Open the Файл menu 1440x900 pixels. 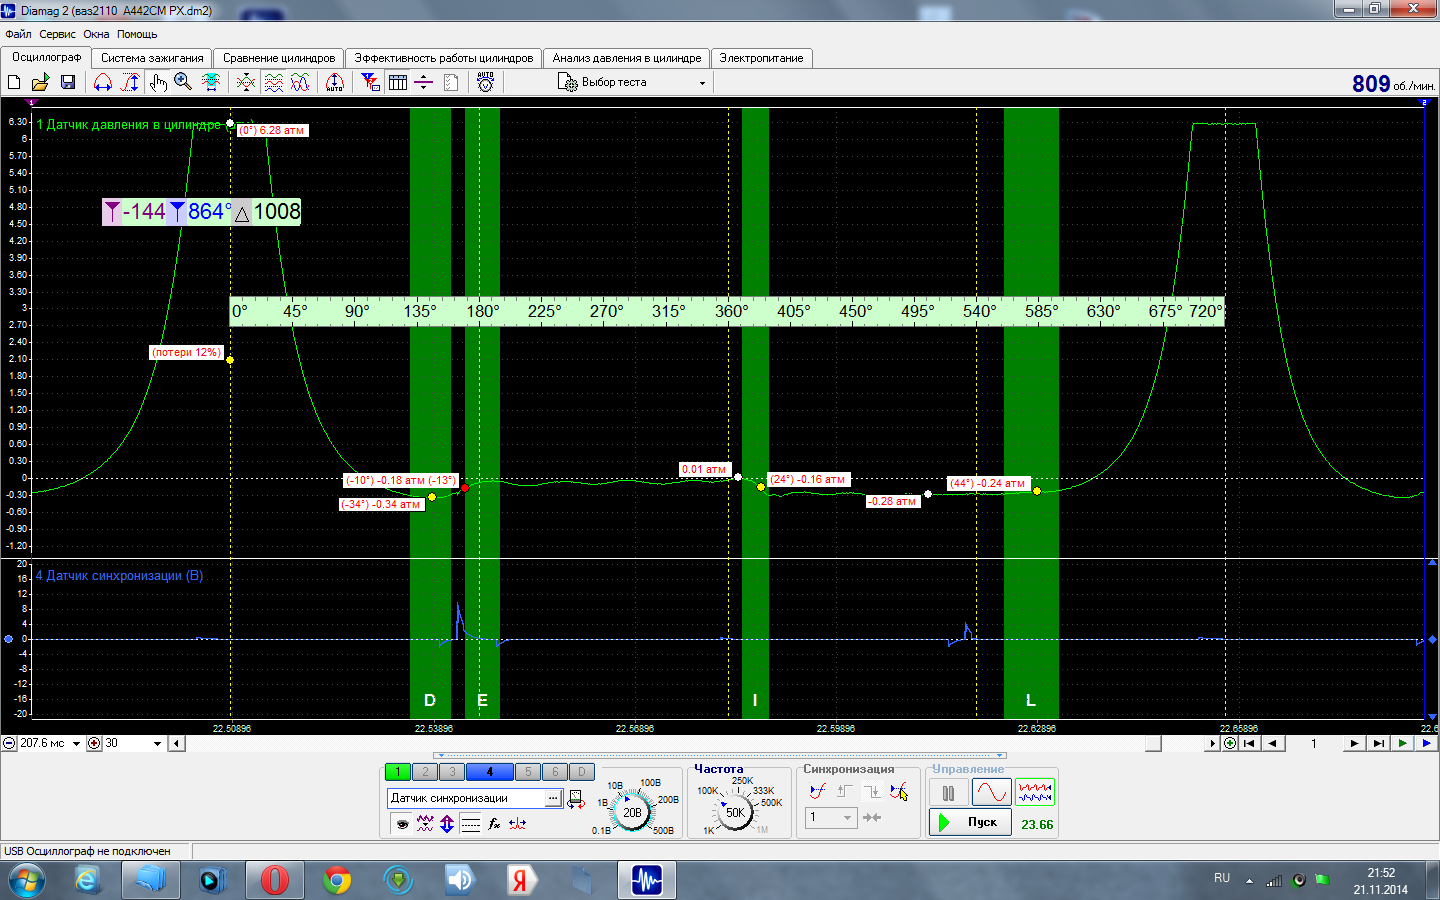[x=18, y=34]
